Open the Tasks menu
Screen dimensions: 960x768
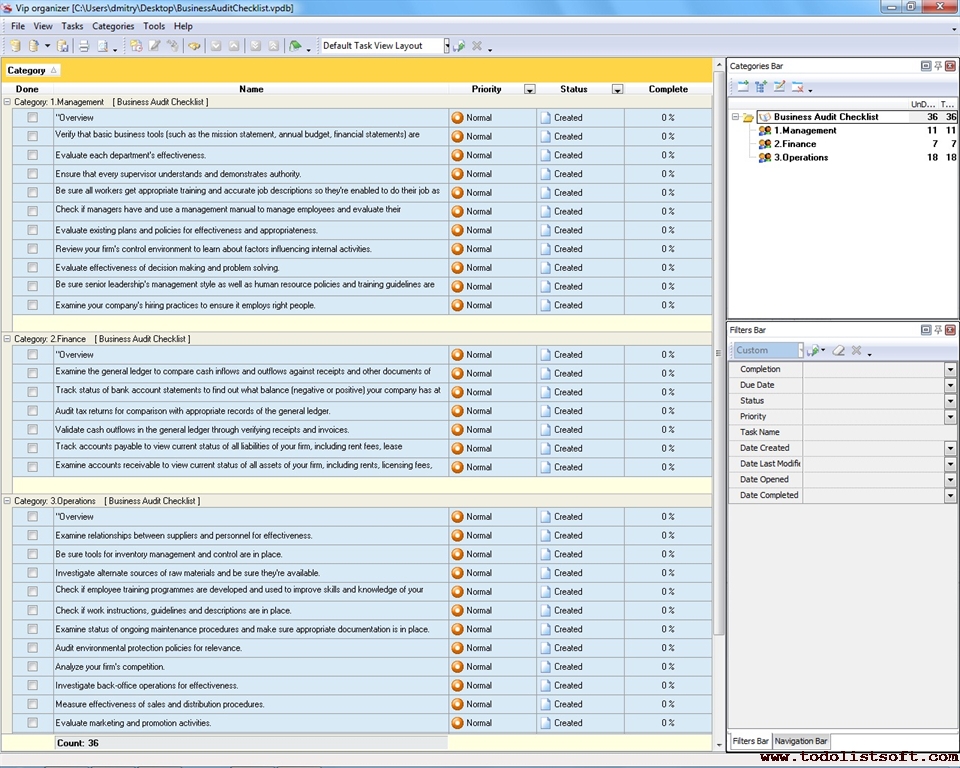coord(72,26)
